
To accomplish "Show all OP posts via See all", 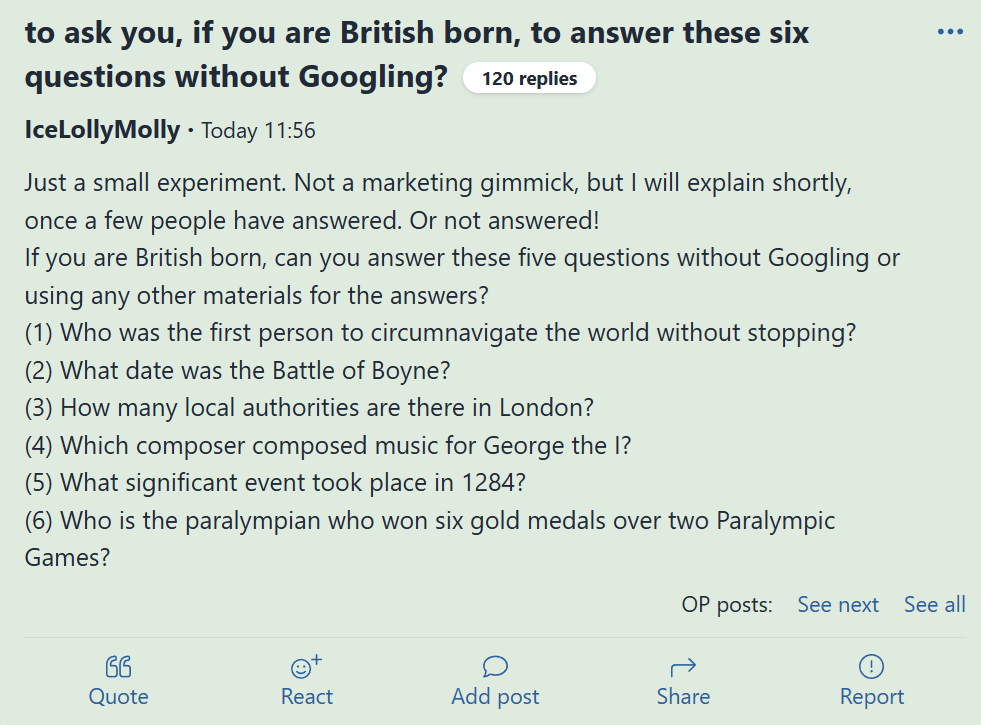I will [935, 604].
